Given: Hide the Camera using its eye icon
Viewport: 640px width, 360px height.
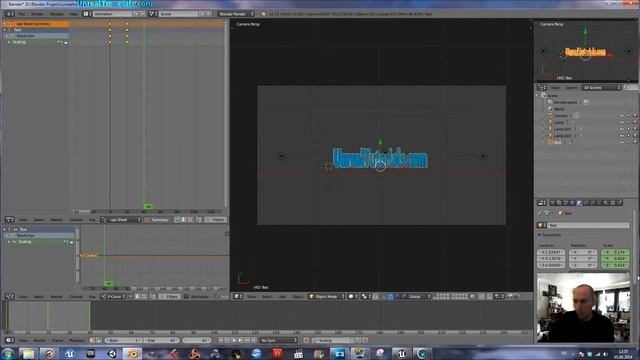Looking at the screenshot, I should [622, 116].
